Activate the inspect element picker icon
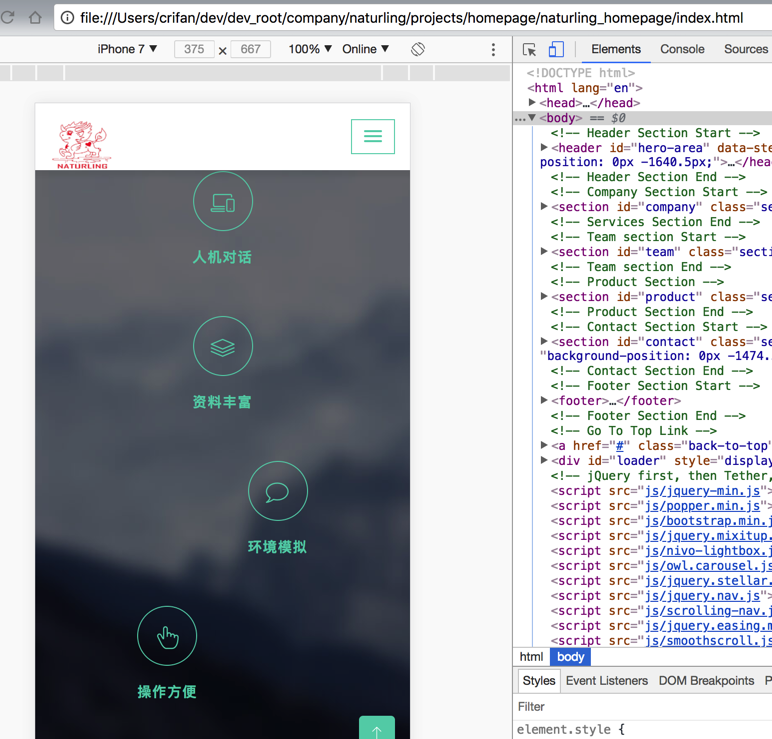The image size is (772, 739). 529,49
